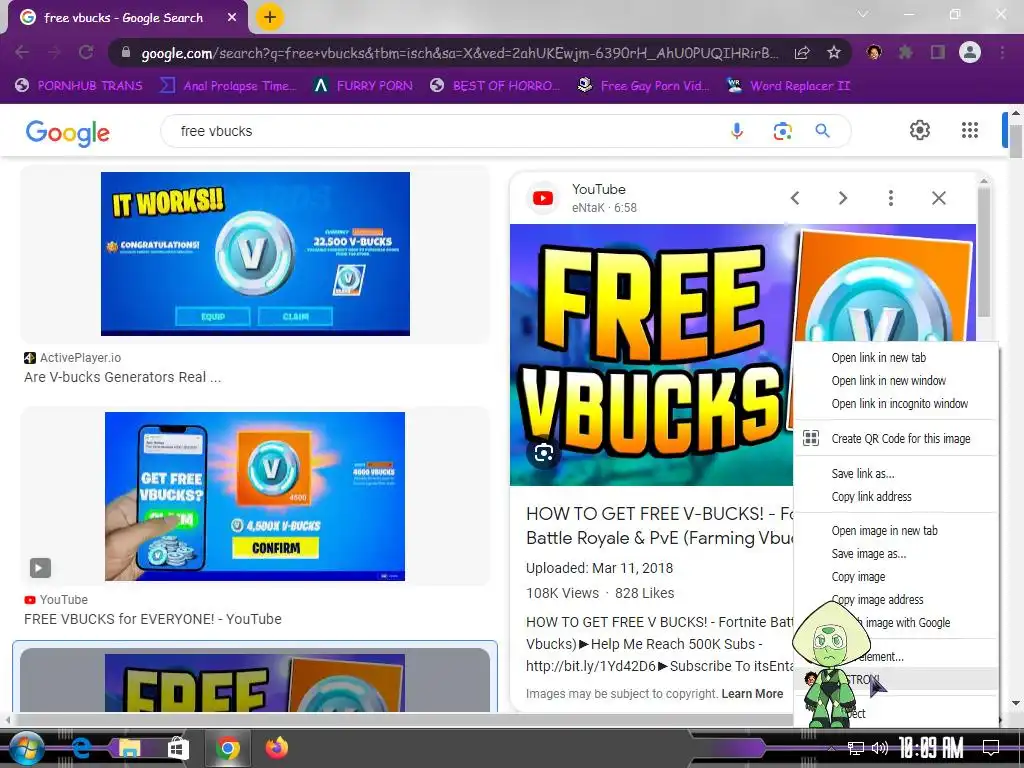This screenshot has height=768, width=1024.
Task: Click the share page icon in address bar
Action: point(802,53)
